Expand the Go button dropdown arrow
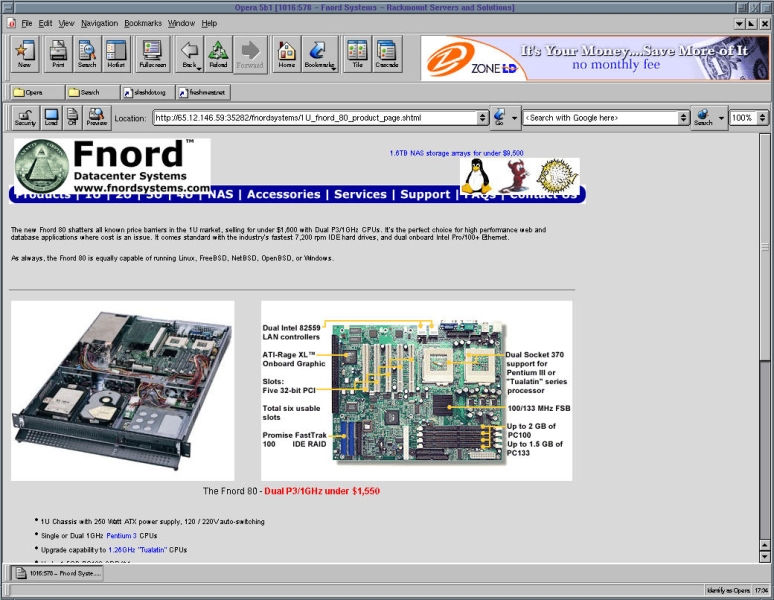 click(x=514, y=118)
